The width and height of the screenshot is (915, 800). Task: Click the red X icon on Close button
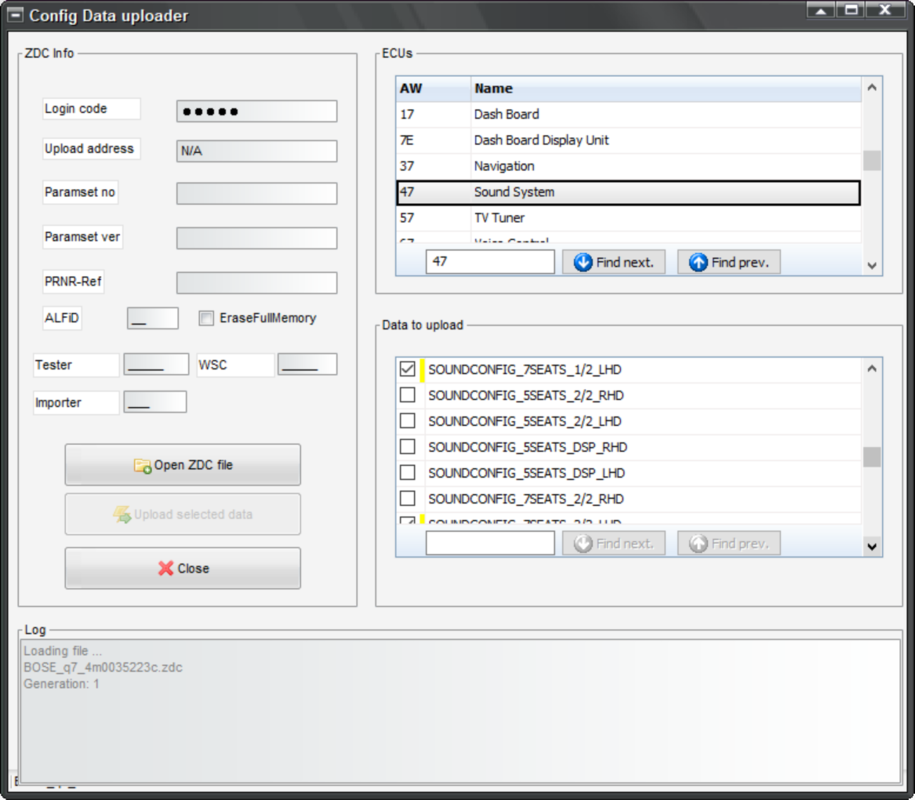(x=166, y=568)
